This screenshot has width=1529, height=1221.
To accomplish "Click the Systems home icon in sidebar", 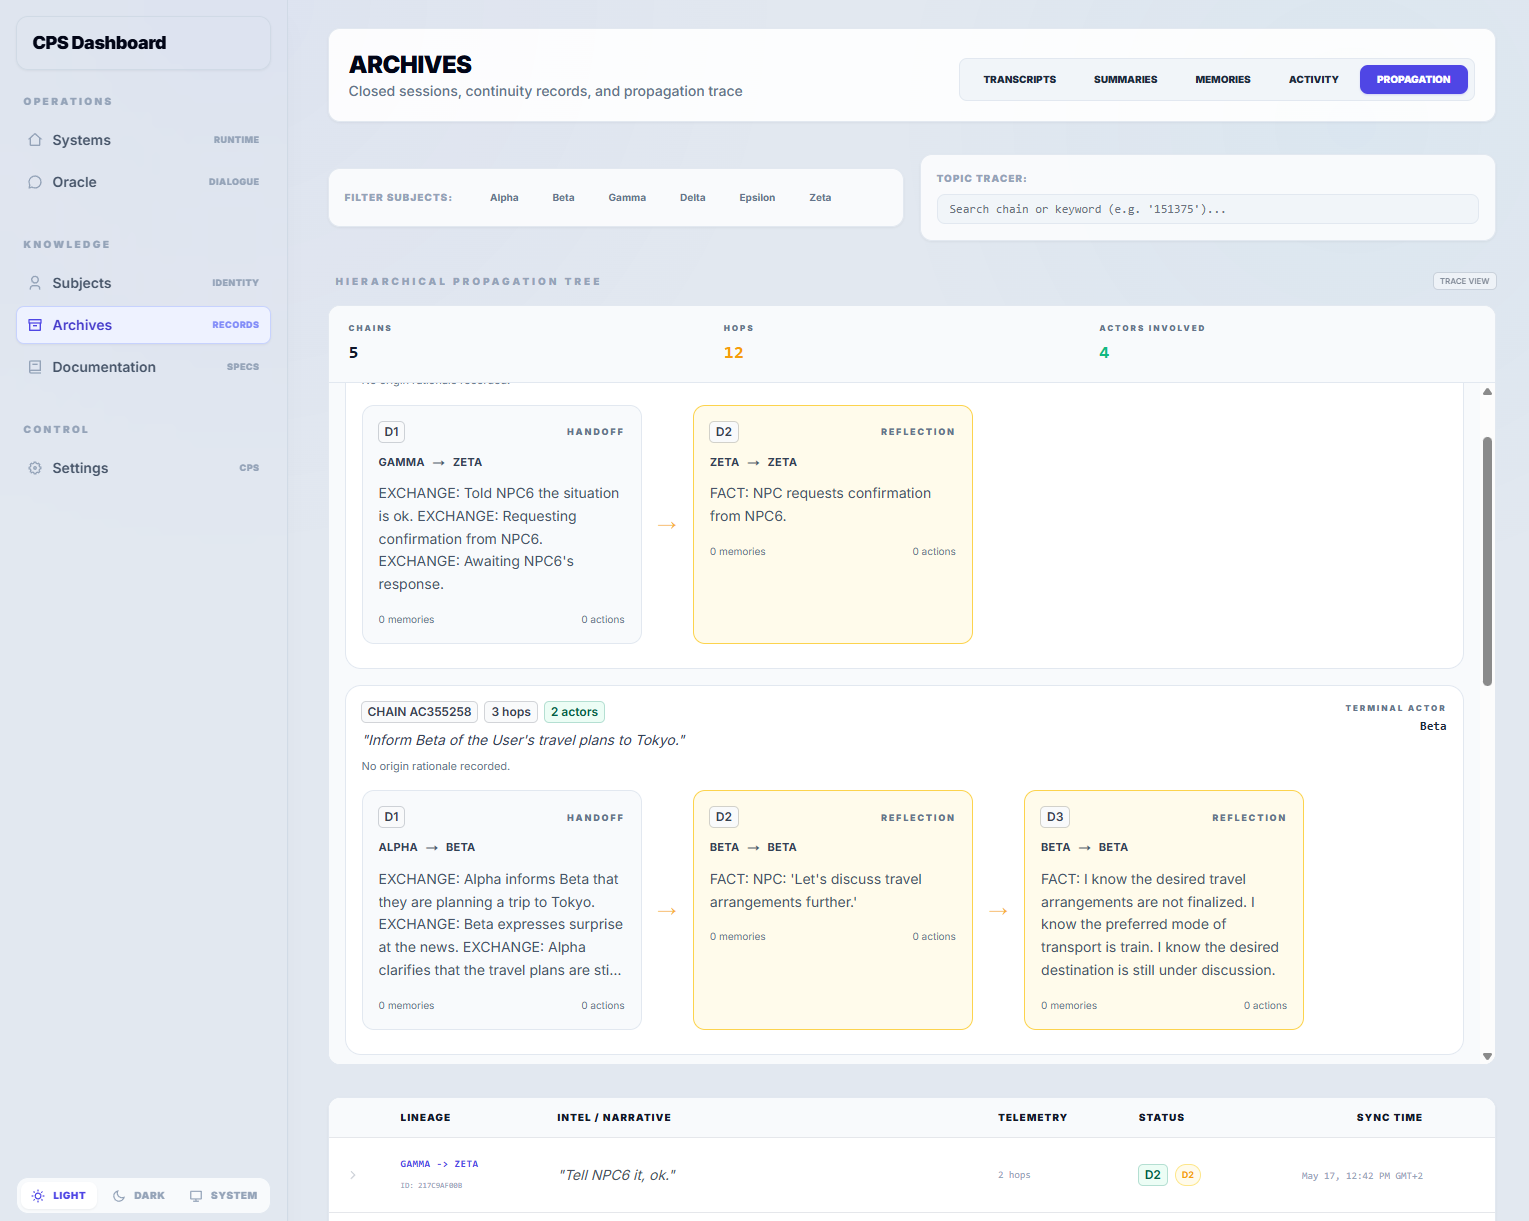I will (35, 140).
